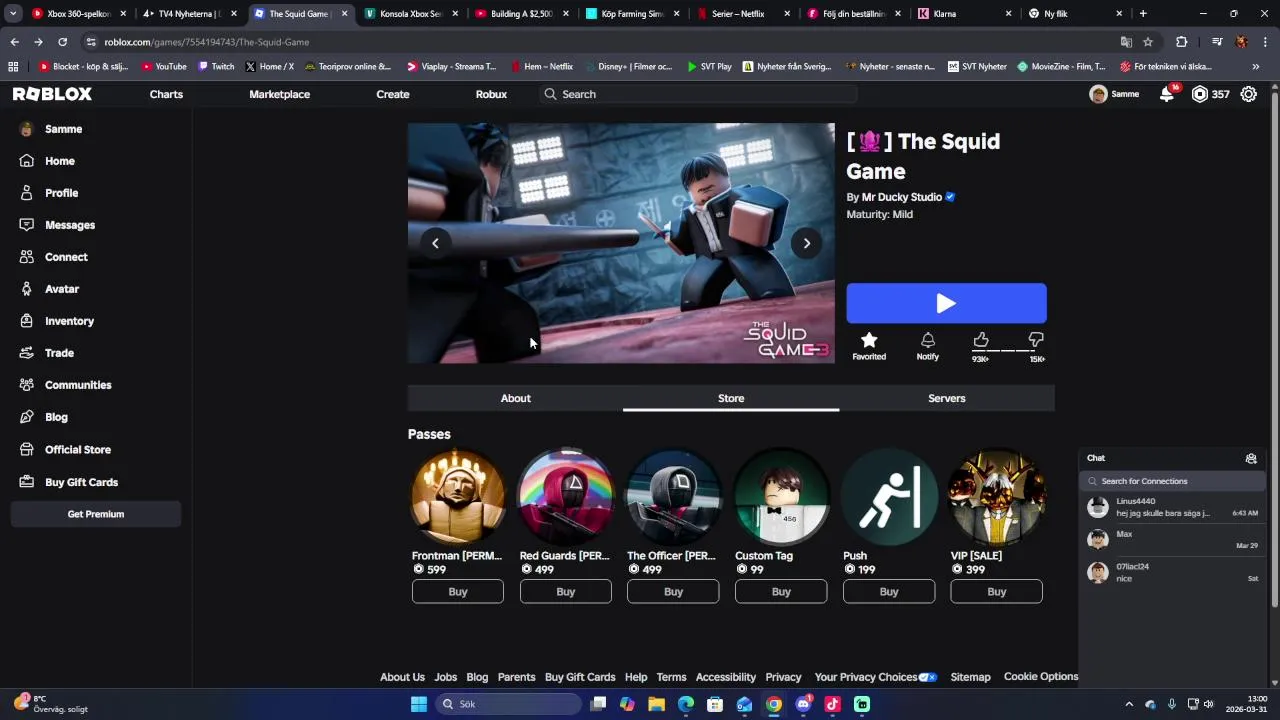
Task: Open the VIP pass thumbnail
Action: pos(997,497)
